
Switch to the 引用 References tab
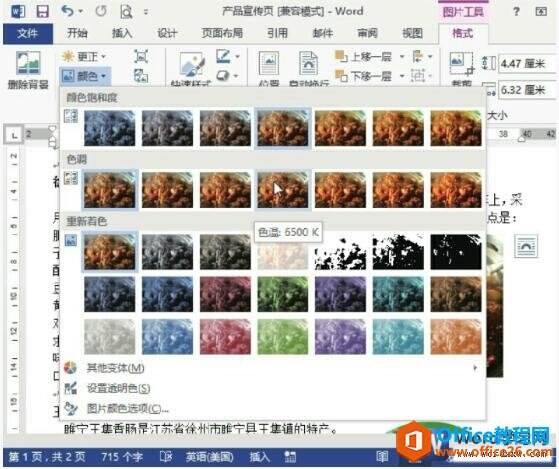[x=277, y=34]
